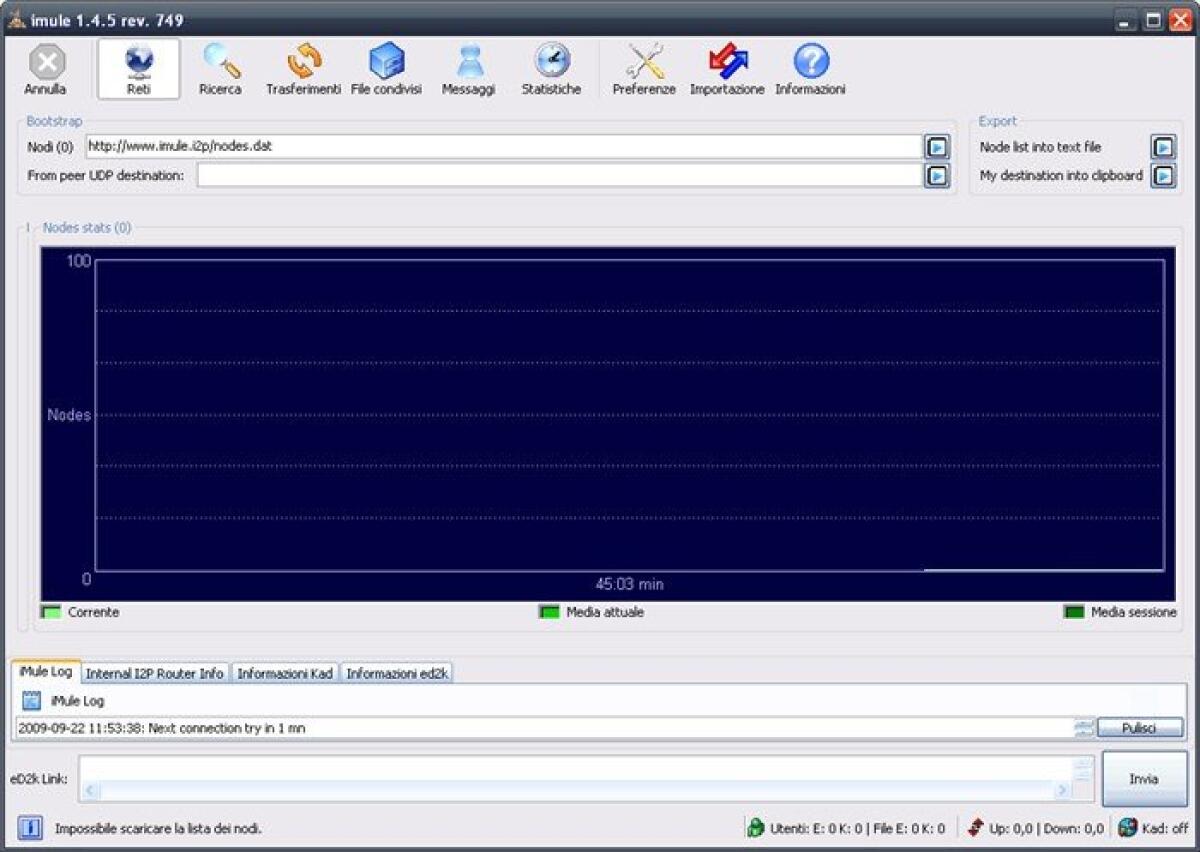Open the Trasferimenti transfers page
The height and width of the screenshot is (852, 1200).
(x=303, y=68)
